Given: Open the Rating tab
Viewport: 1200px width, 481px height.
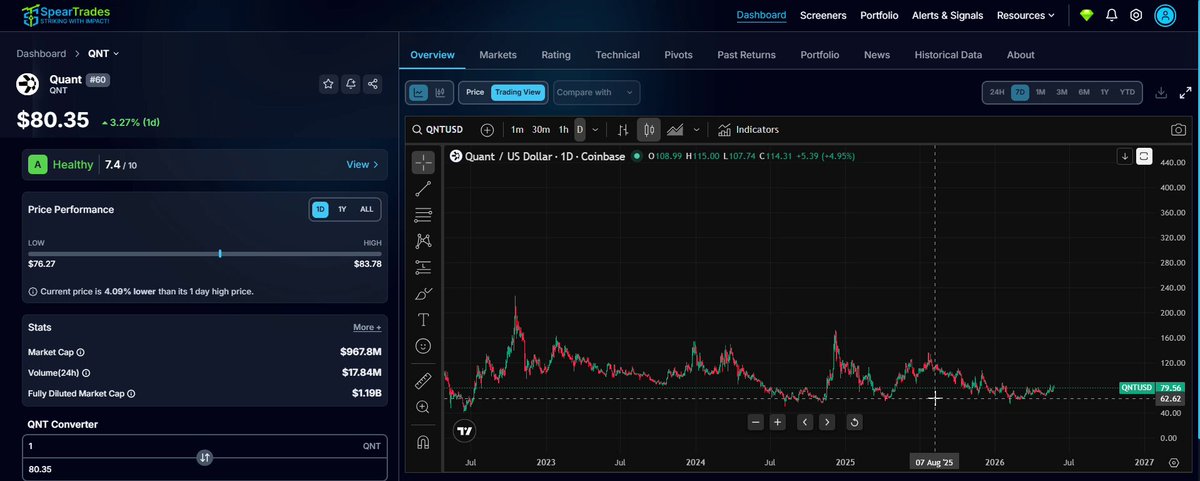Looking at the screenshot, I should [556, 55].
